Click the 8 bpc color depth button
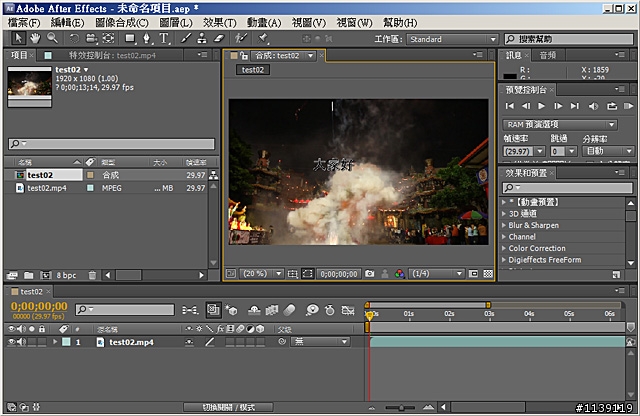Screen dimensions: 640x416 [66, 274]
